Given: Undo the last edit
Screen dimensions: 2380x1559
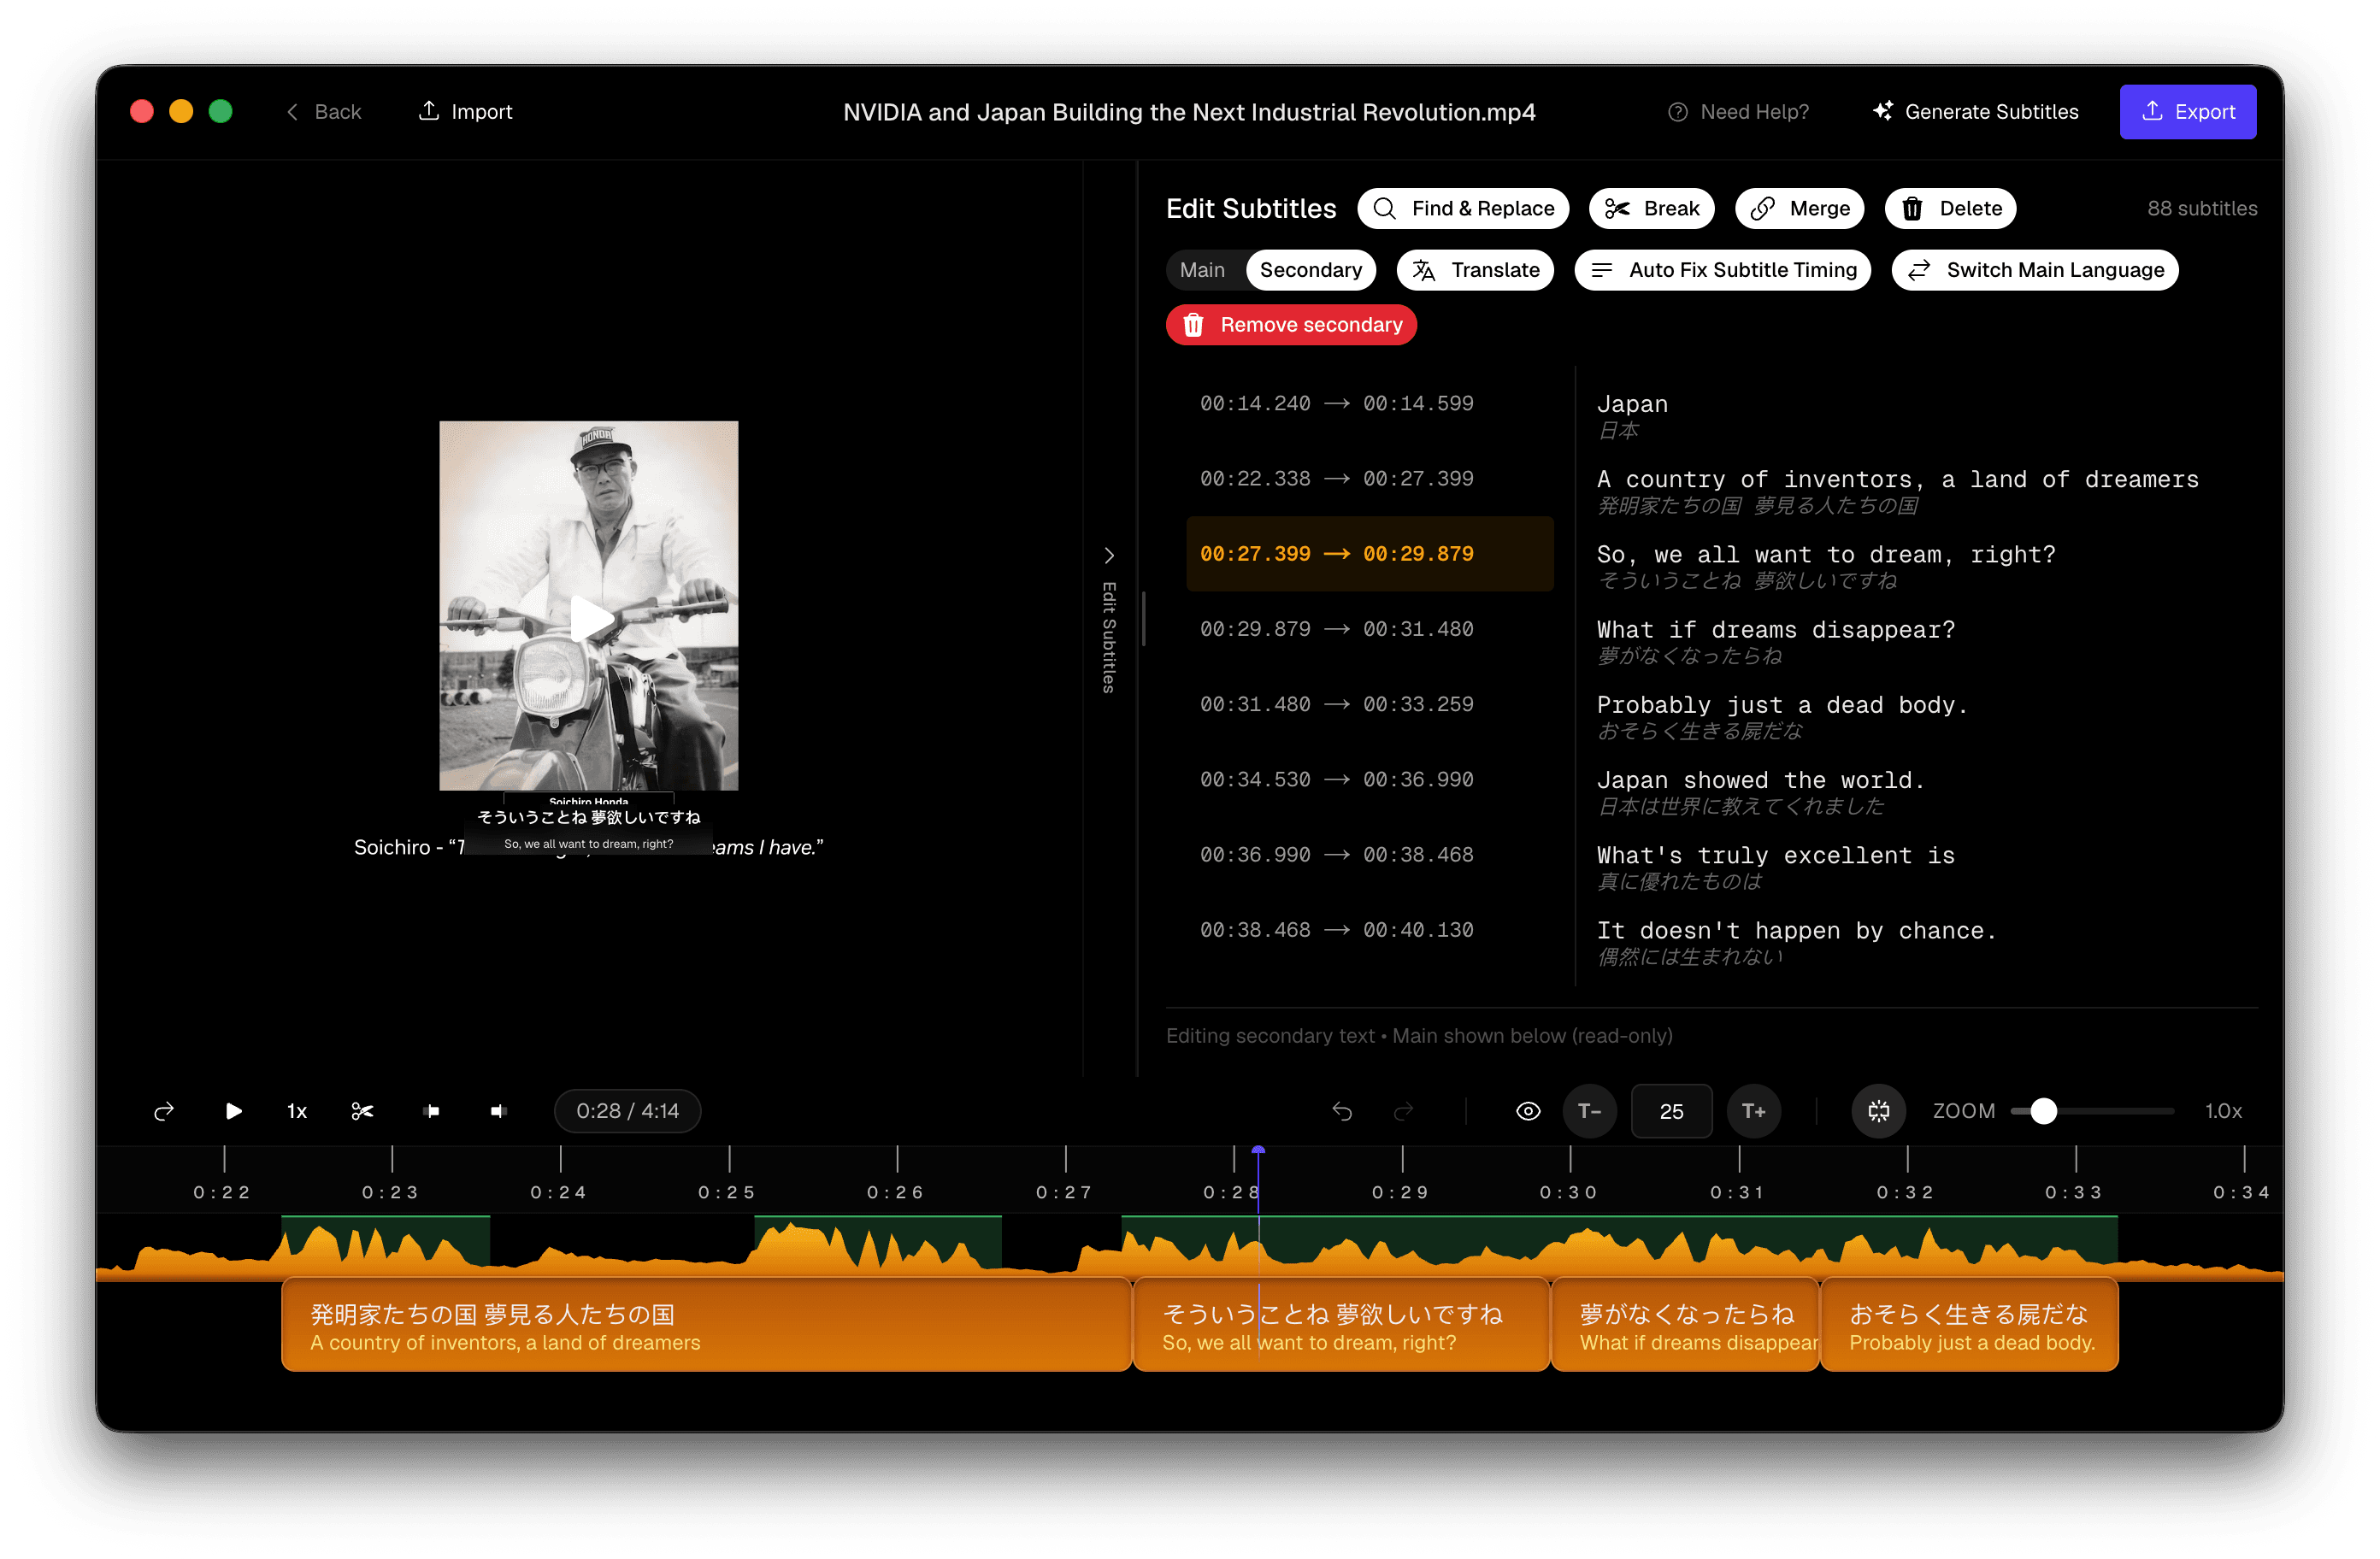Looking at the screenshot, I should pos(1342,1111).
